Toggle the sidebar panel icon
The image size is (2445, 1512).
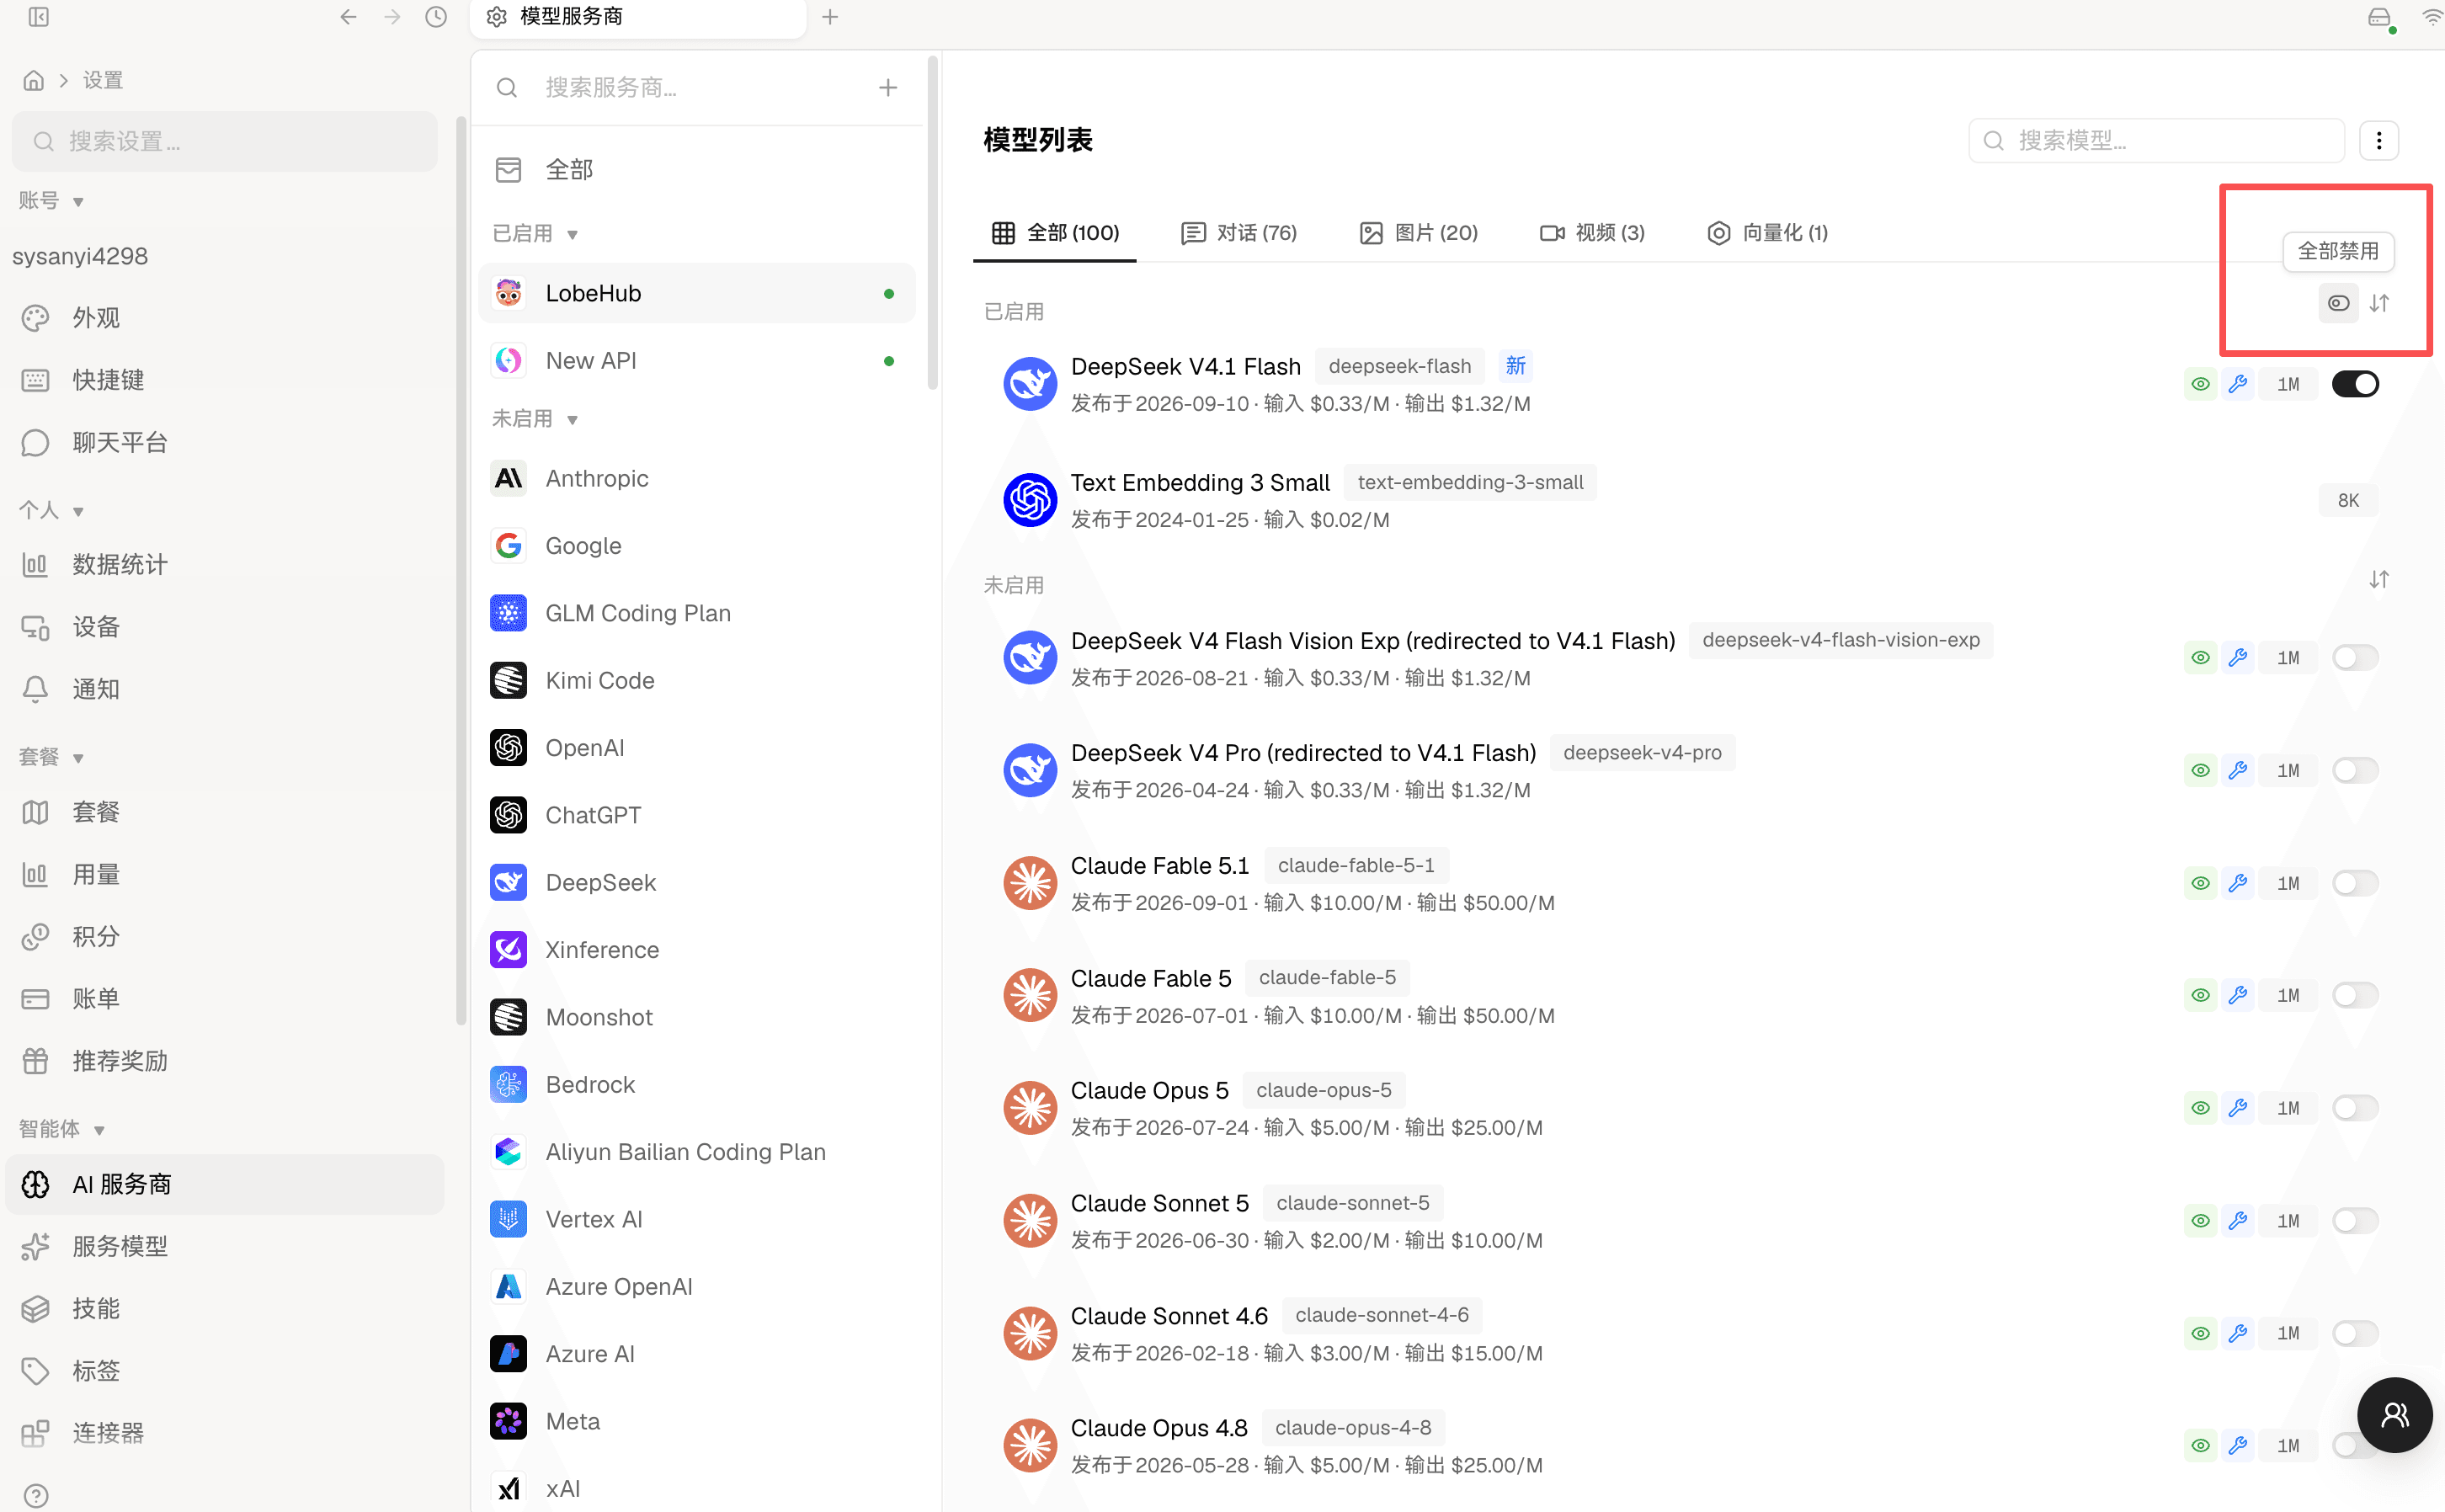point(39,17)
